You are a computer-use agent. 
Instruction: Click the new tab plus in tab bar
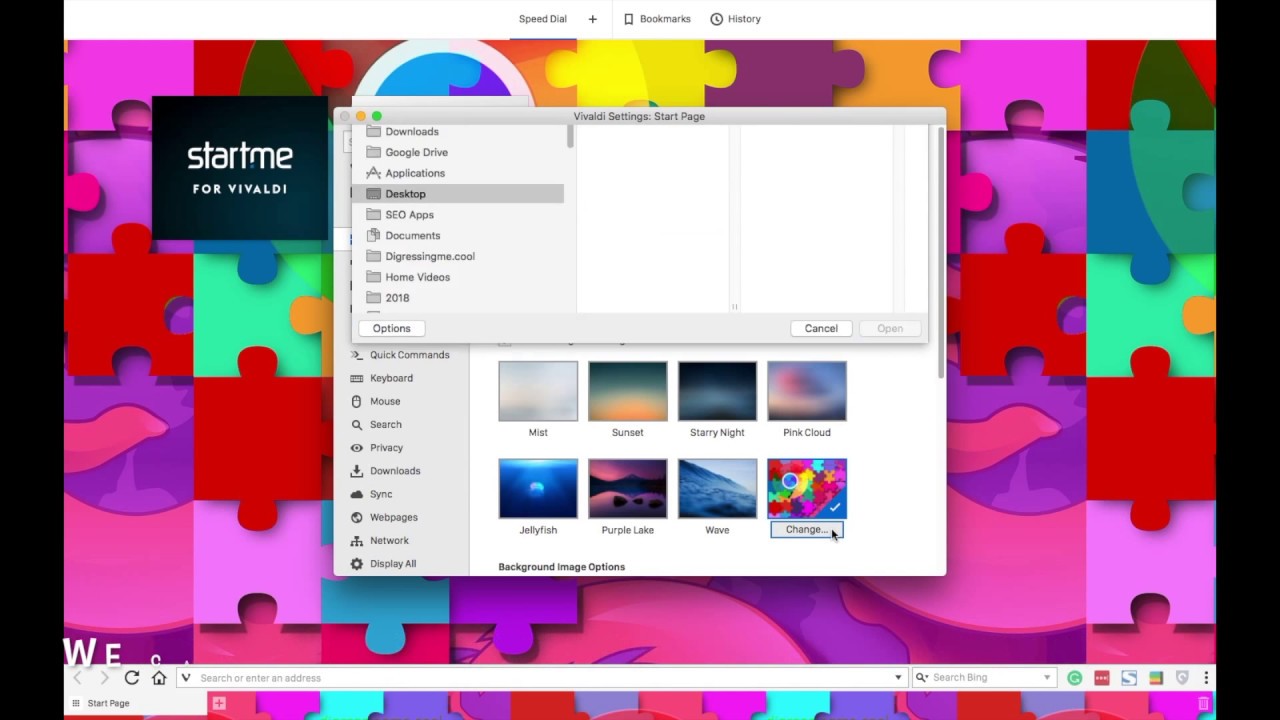click(219, 703)
